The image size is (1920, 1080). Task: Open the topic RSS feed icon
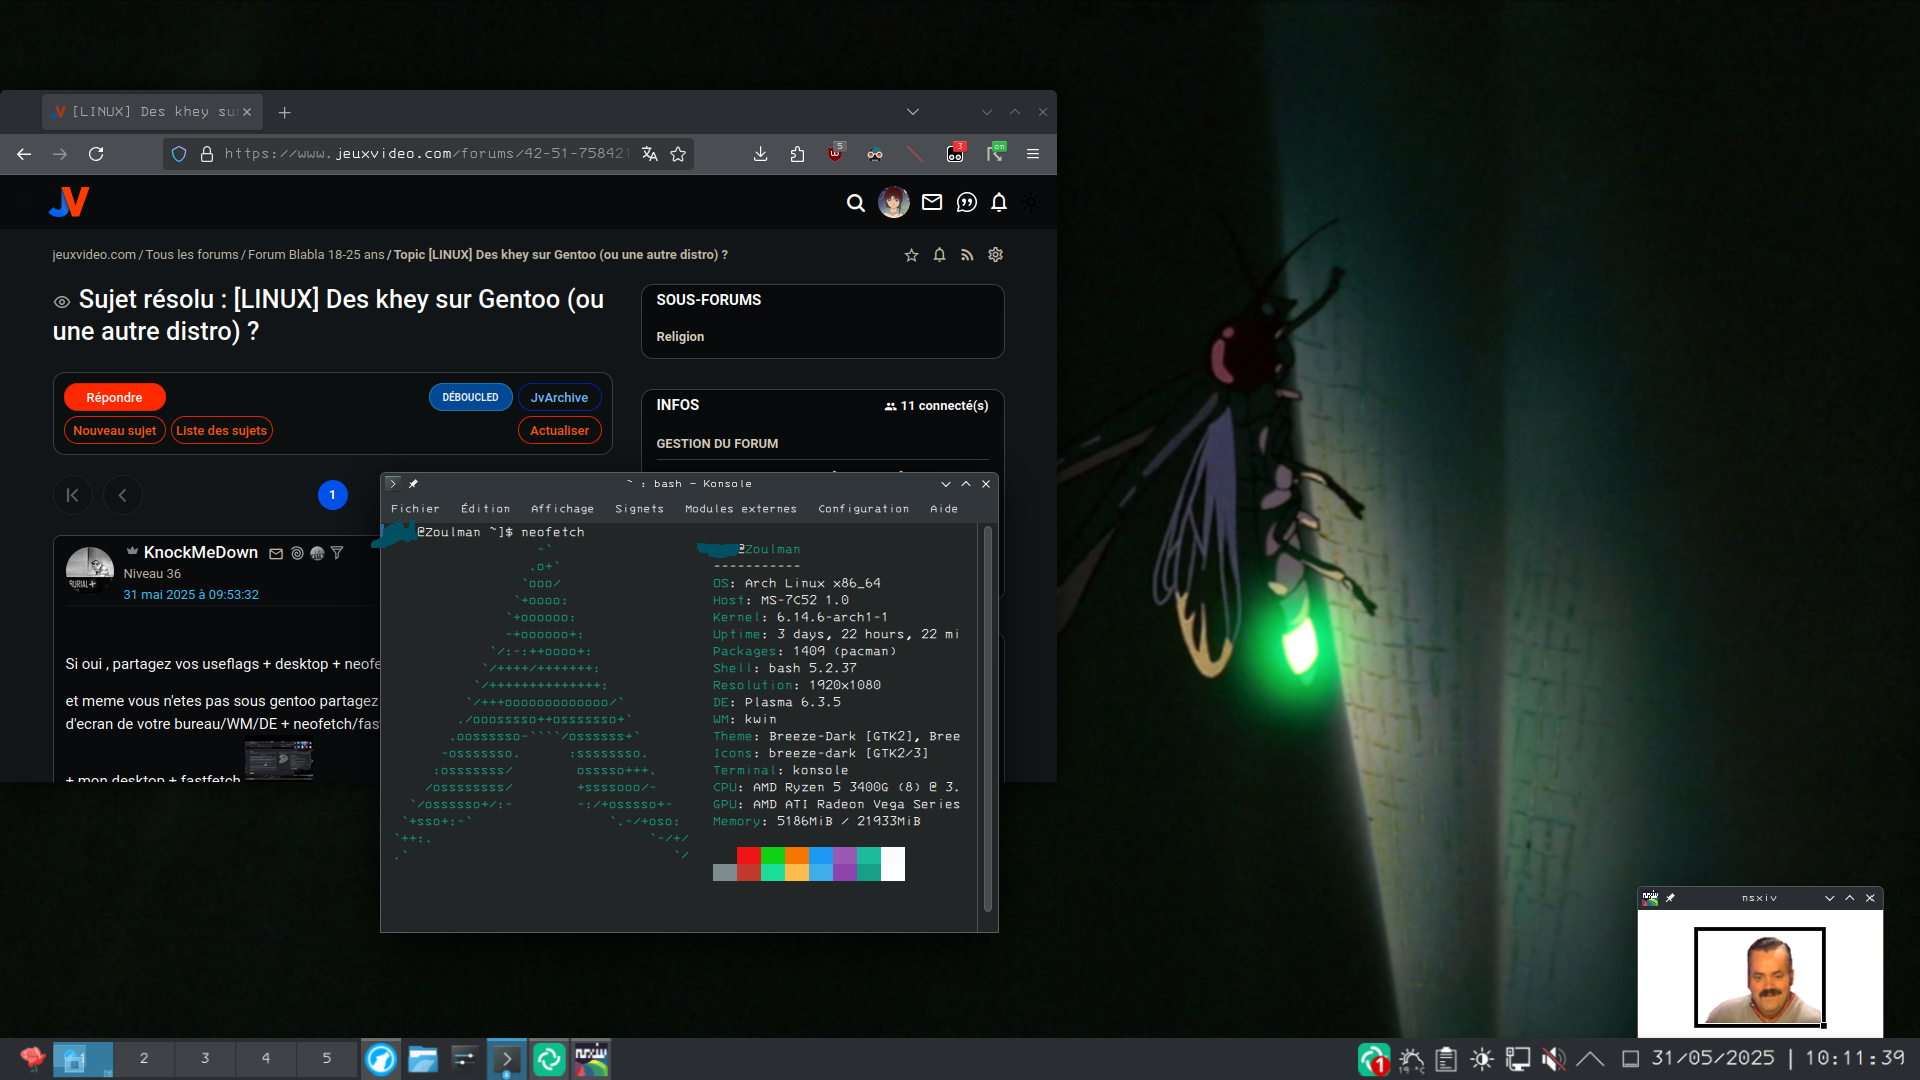(x=967, y=255)
